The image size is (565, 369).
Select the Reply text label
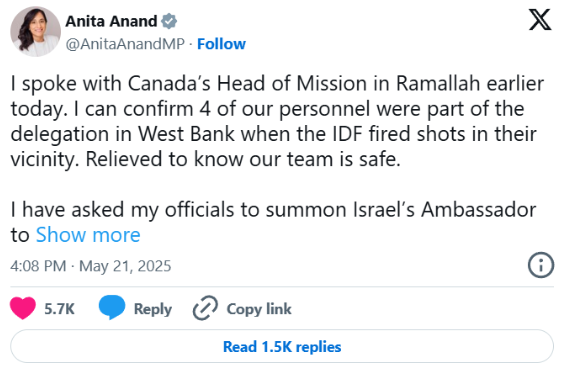click(153, 310)
